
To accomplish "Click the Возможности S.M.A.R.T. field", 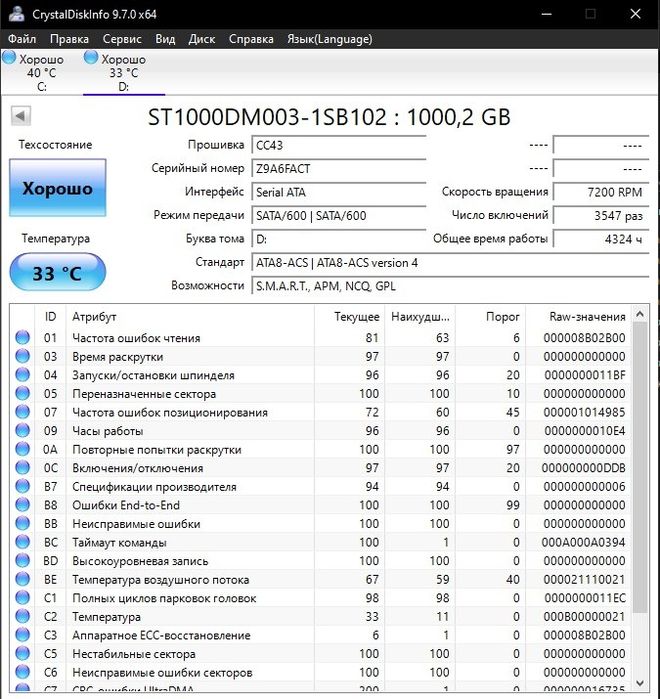I will 450,286.
